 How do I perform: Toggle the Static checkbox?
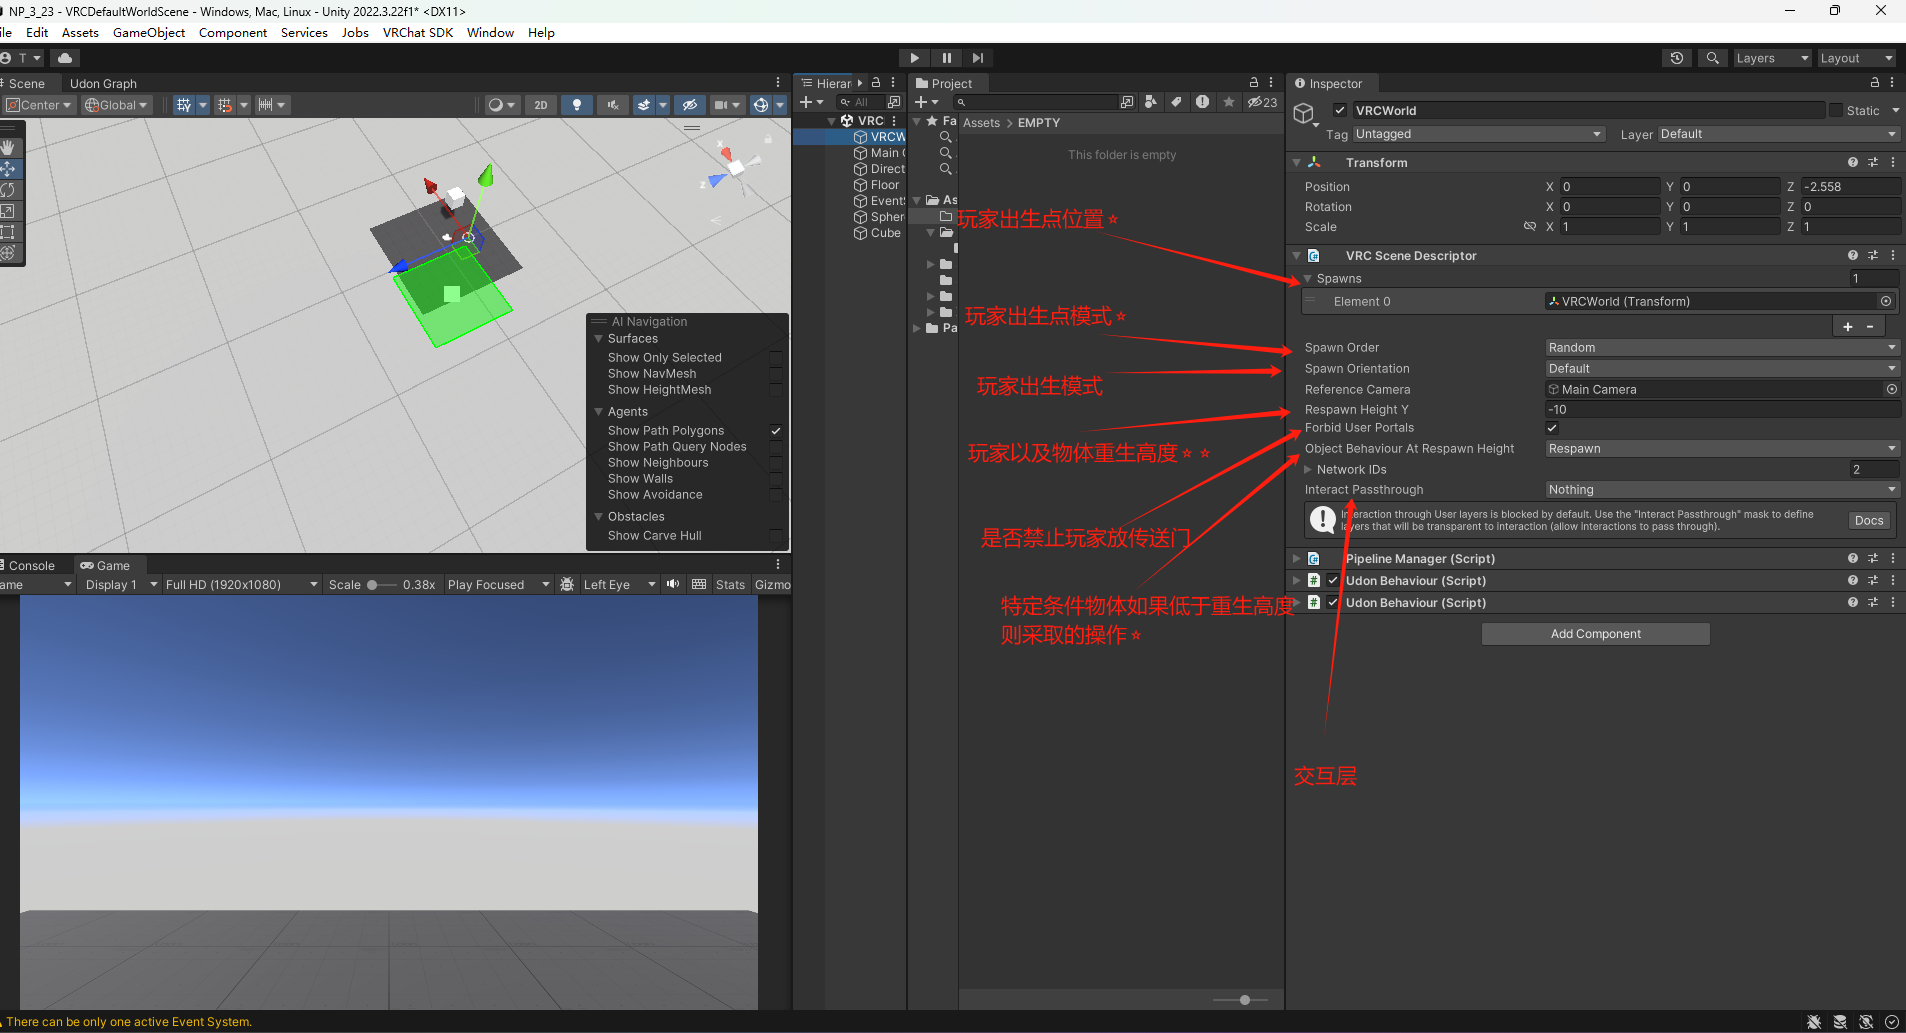coord(1836,110)
